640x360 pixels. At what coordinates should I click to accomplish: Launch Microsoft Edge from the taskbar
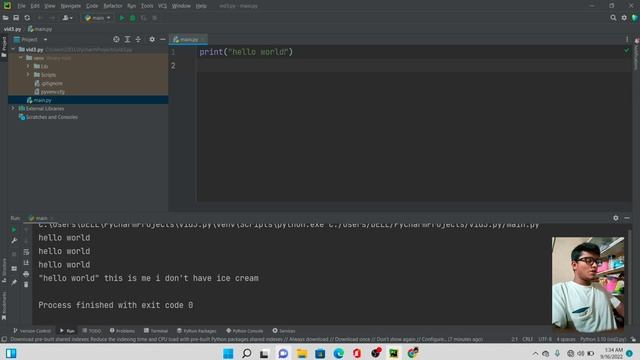pyautogui.click(x=338, y=353)
